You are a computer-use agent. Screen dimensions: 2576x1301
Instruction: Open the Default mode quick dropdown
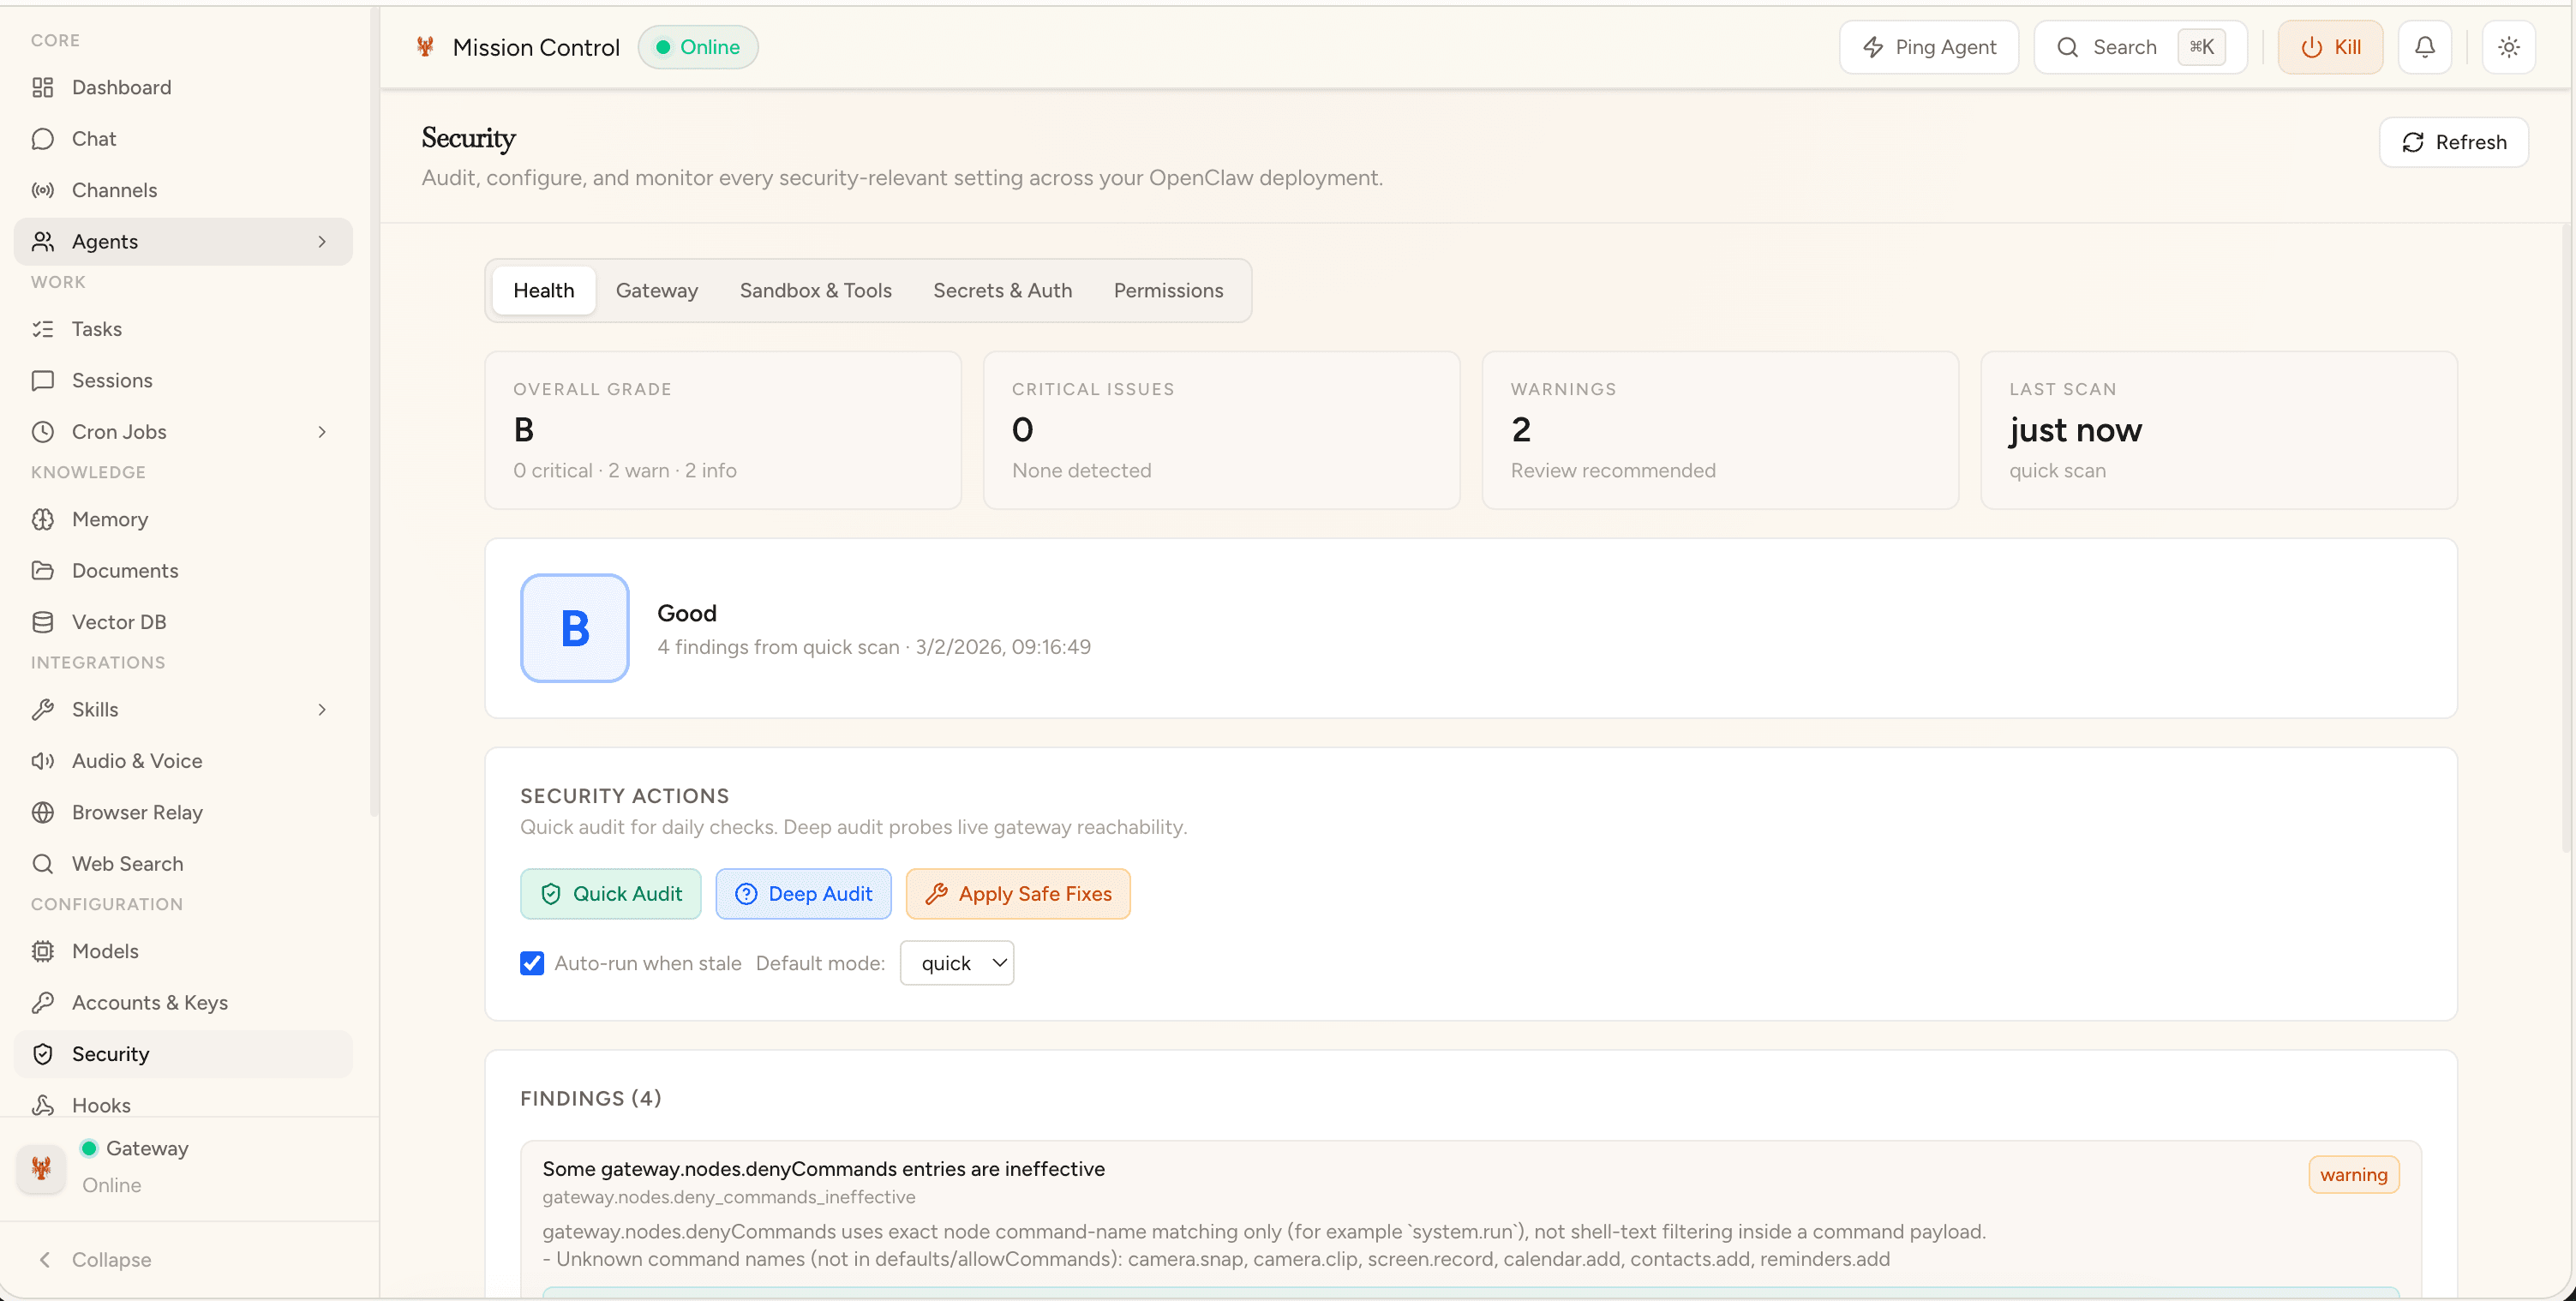tap(956, 962)
